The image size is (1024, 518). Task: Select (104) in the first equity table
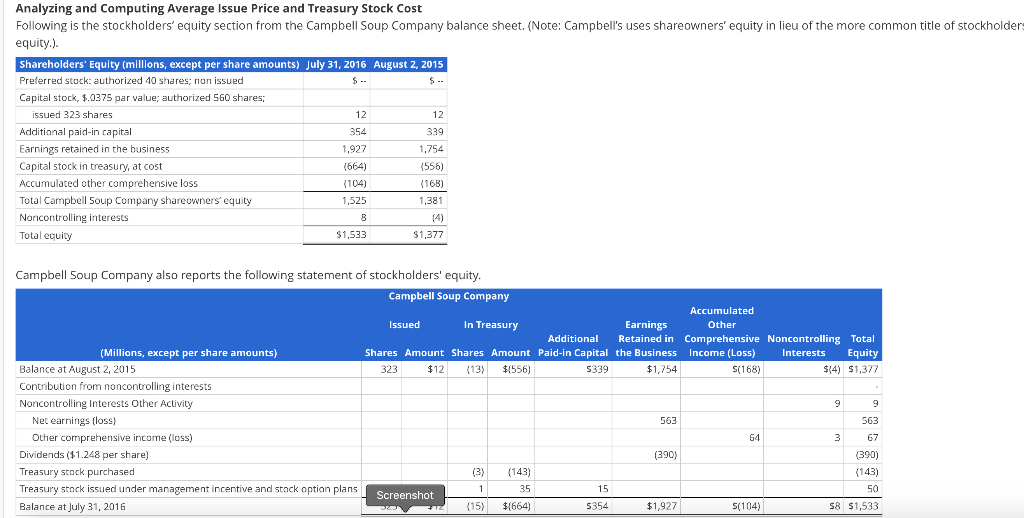click(355, 183)
